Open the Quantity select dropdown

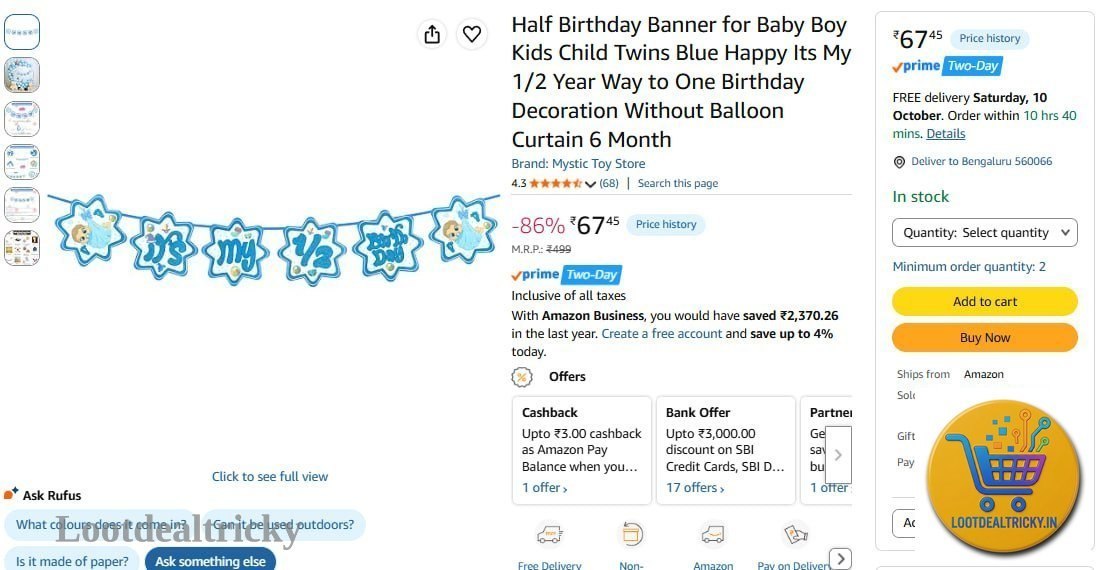985,233
